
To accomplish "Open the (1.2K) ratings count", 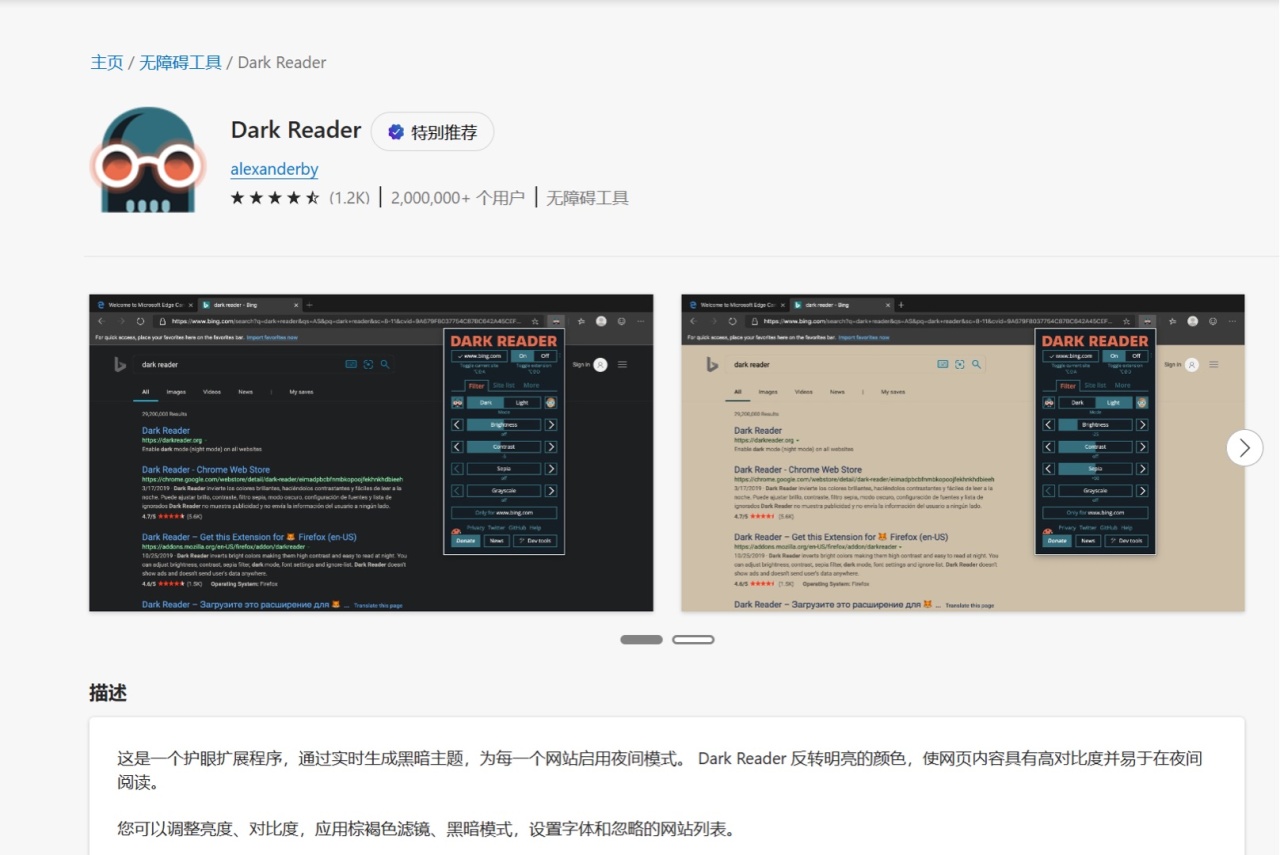I will tap(350, 198).
